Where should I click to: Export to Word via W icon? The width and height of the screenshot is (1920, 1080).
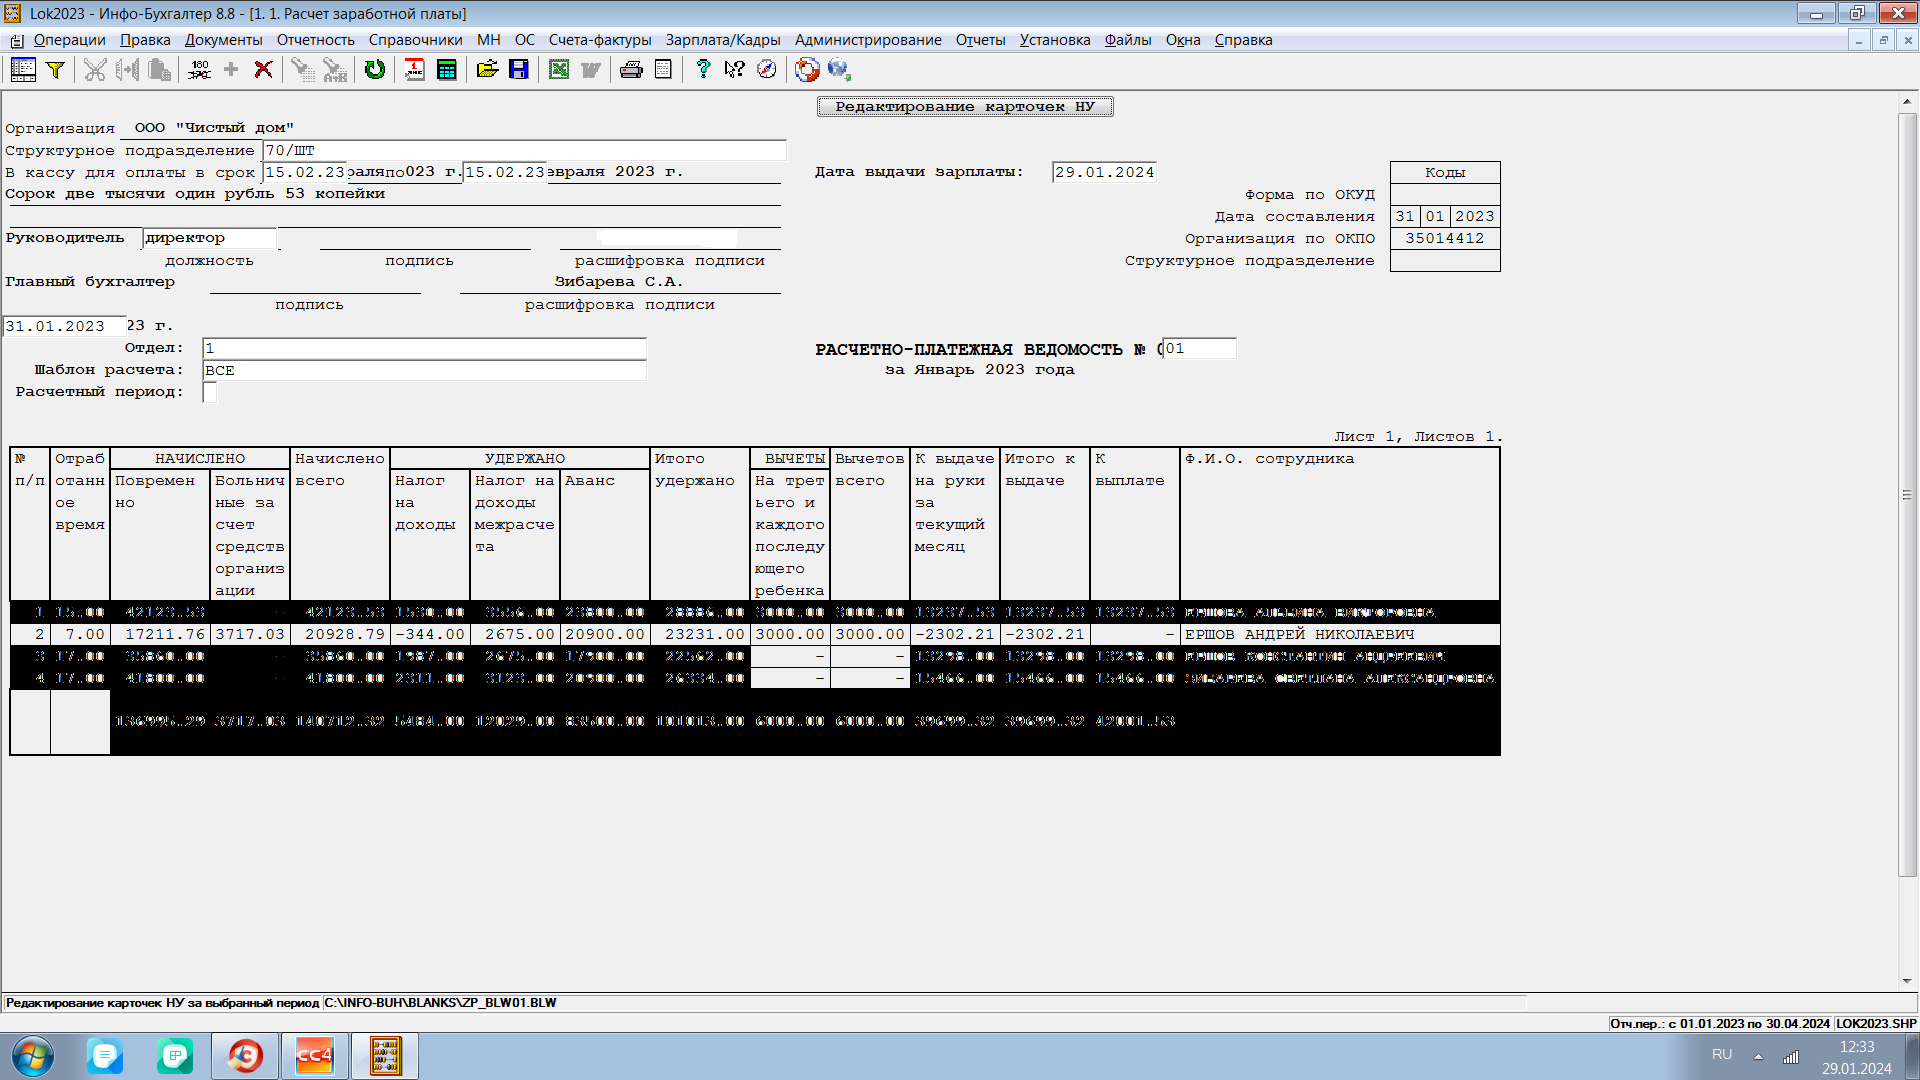[x=591, y=69]
